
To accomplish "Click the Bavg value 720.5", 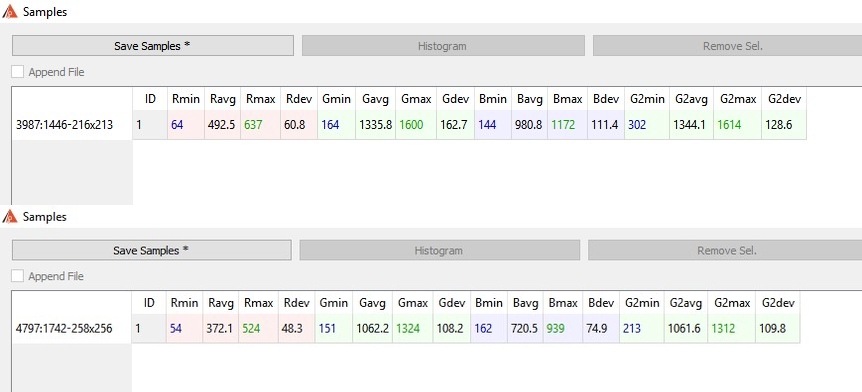I will click(524, 329).
